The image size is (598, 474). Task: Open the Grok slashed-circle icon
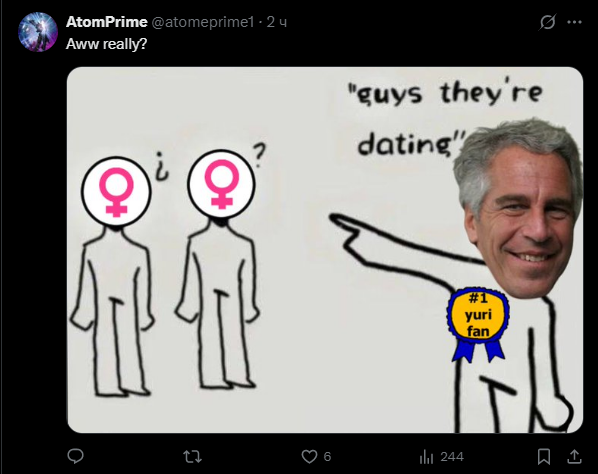pos(548,22)
